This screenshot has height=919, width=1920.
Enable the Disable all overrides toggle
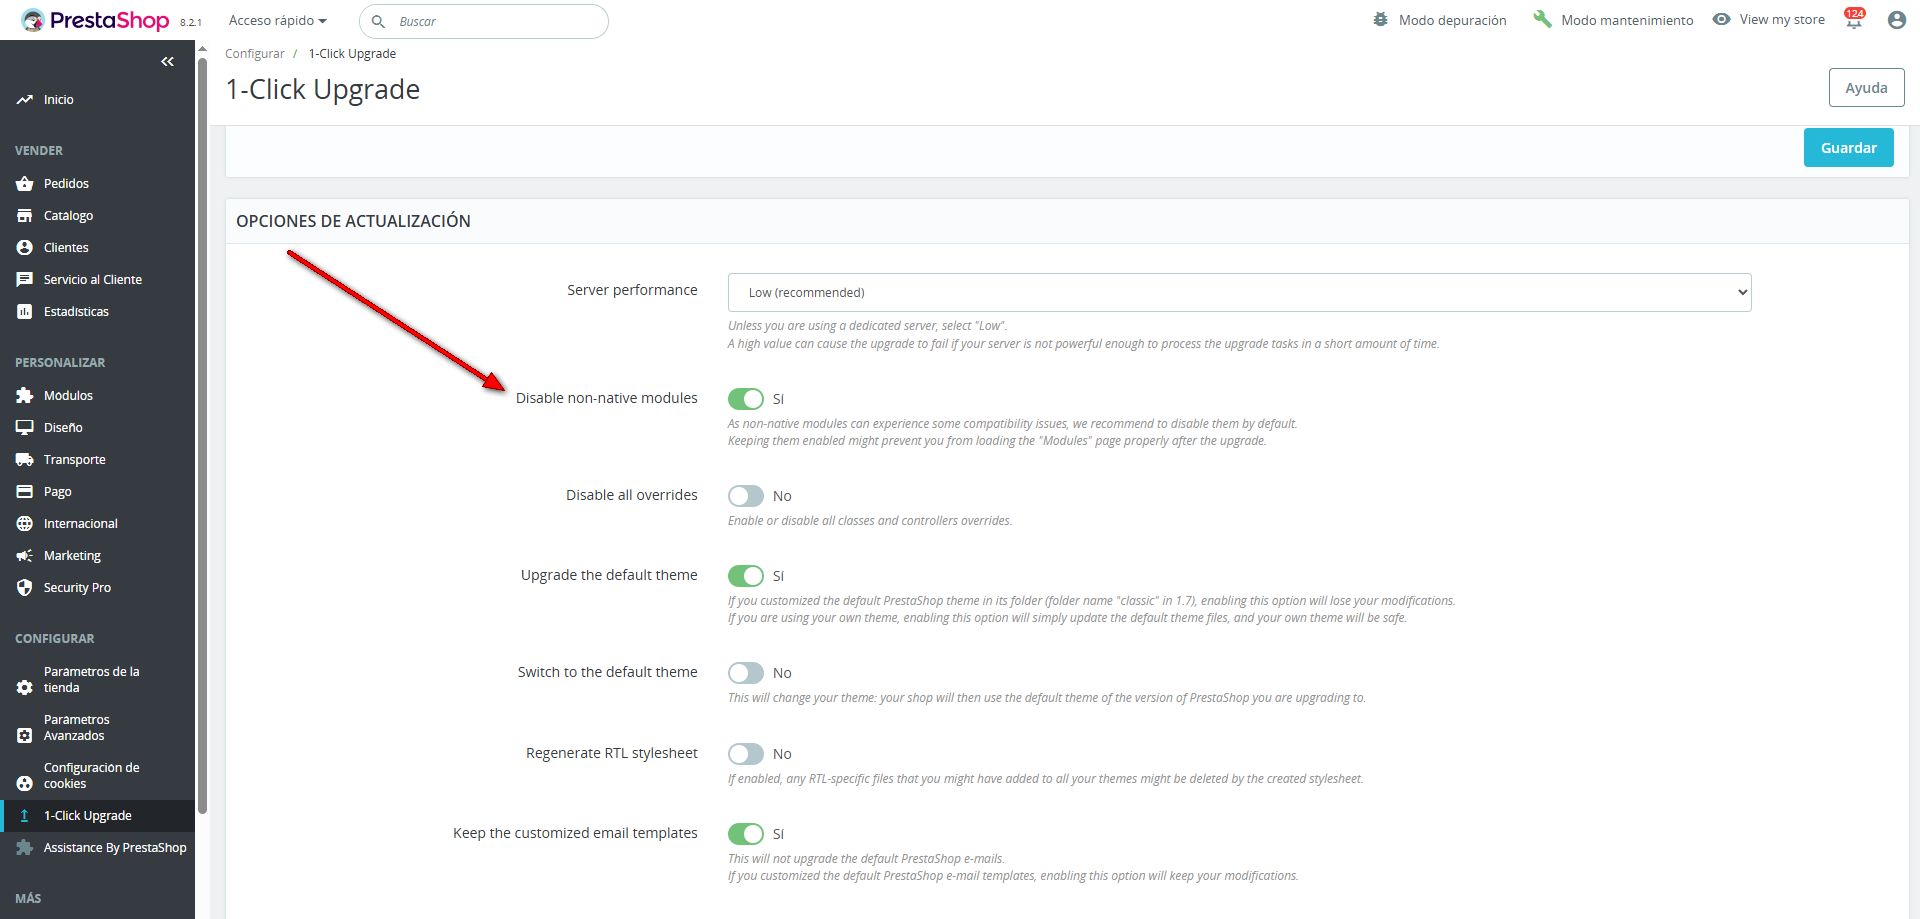(x=746, y=496)
